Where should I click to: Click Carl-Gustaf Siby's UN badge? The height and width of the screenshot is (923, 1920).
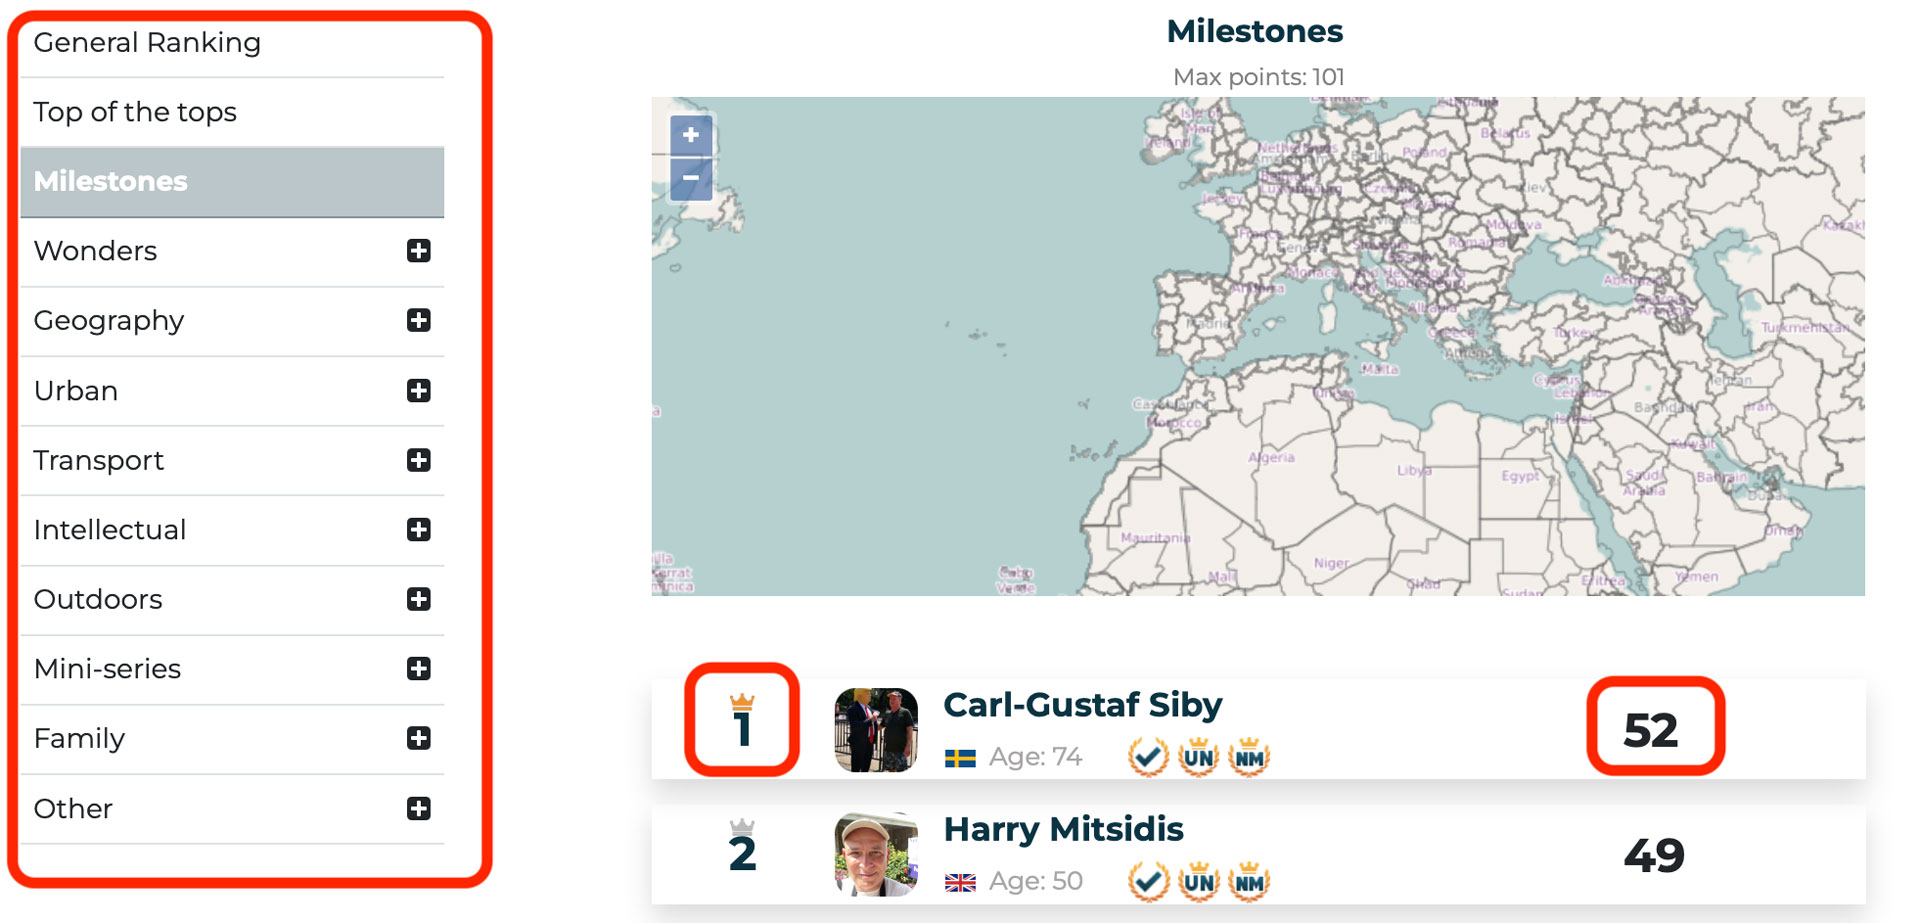pyautogui.click(x=1198, y=757)
